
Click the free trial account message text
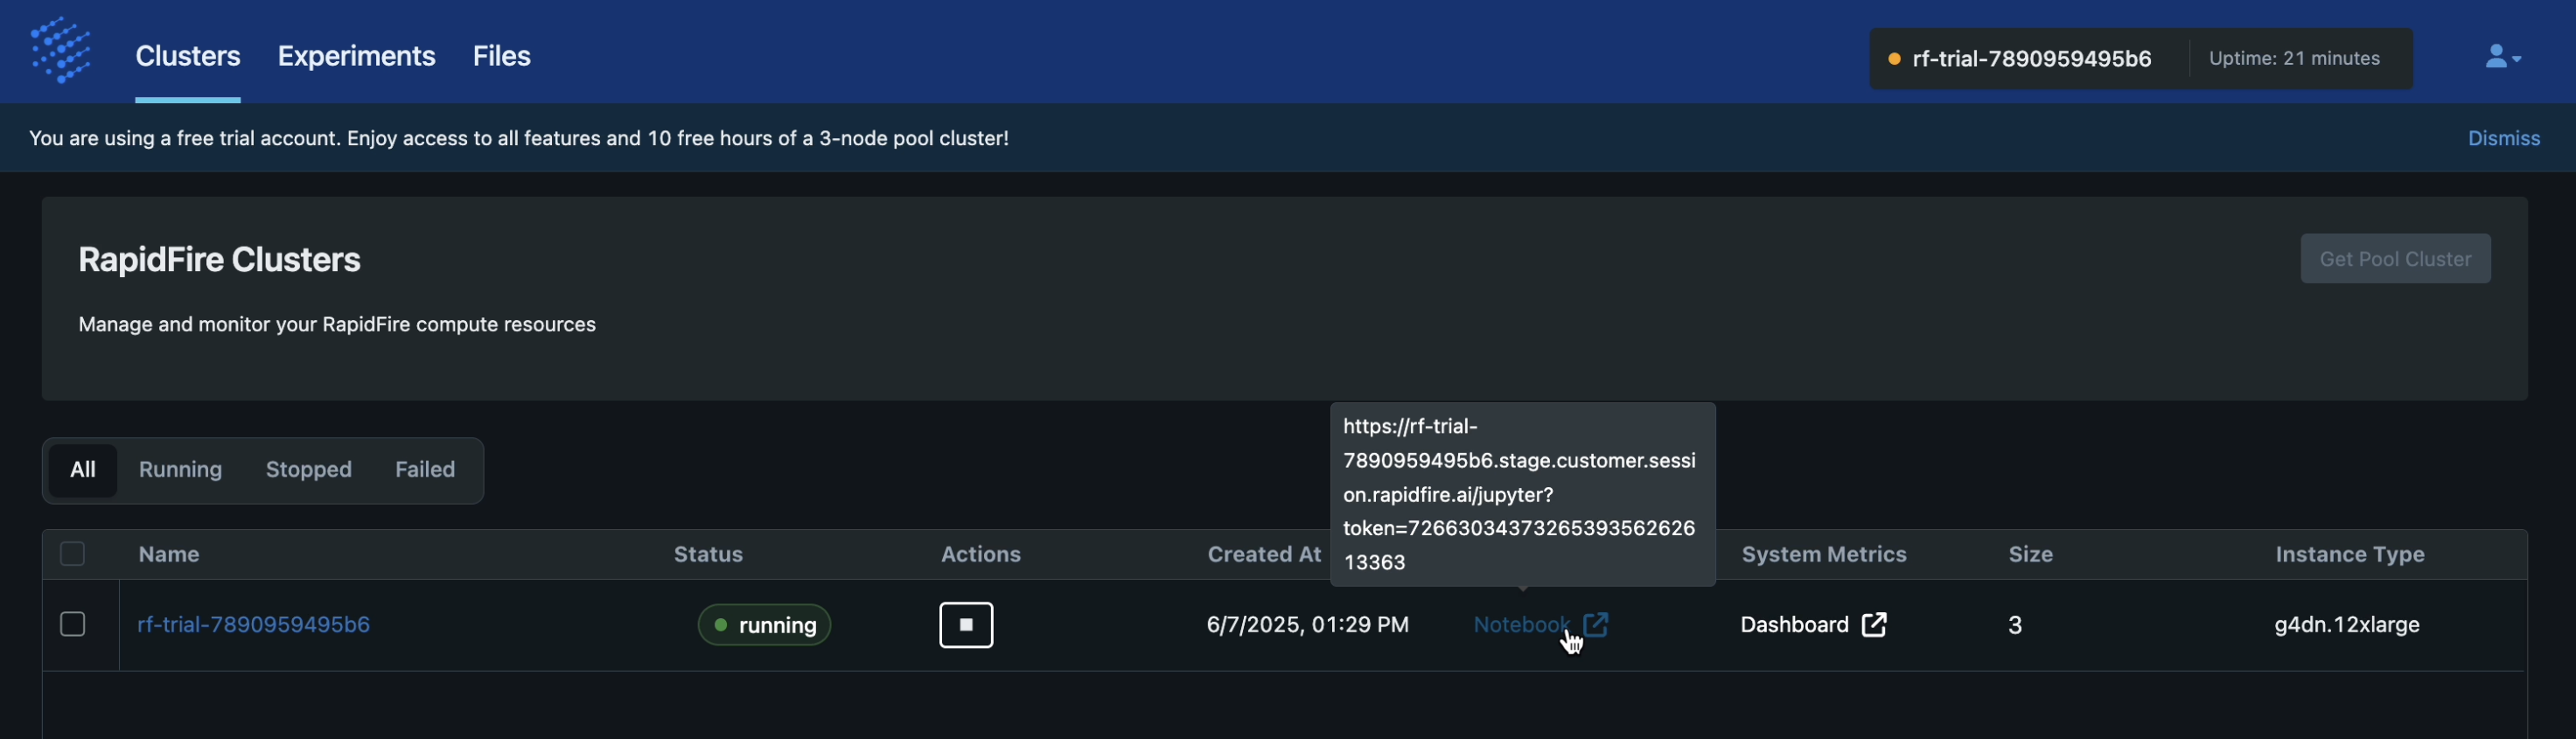tap(518, 138)
